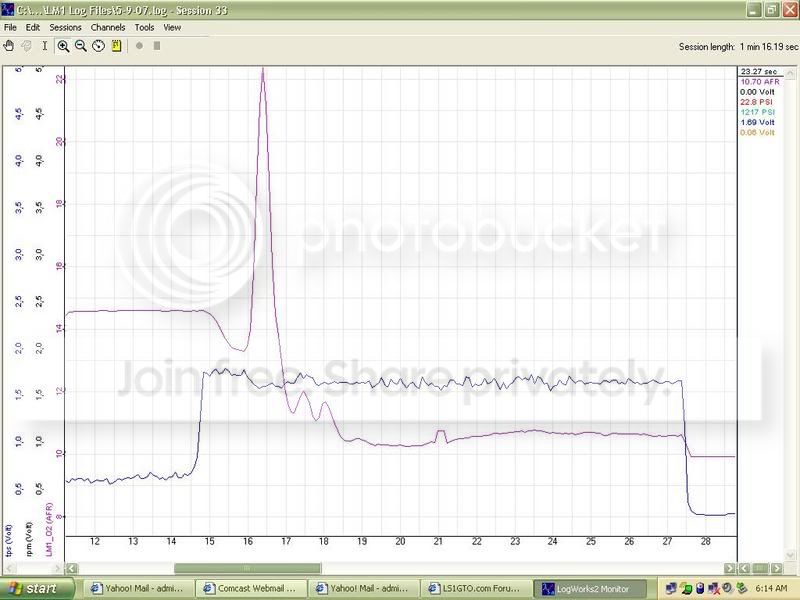This screenshot has width=800, height=600.
Task: Click the yellow note icon
Action: click(x=116, y=46)
